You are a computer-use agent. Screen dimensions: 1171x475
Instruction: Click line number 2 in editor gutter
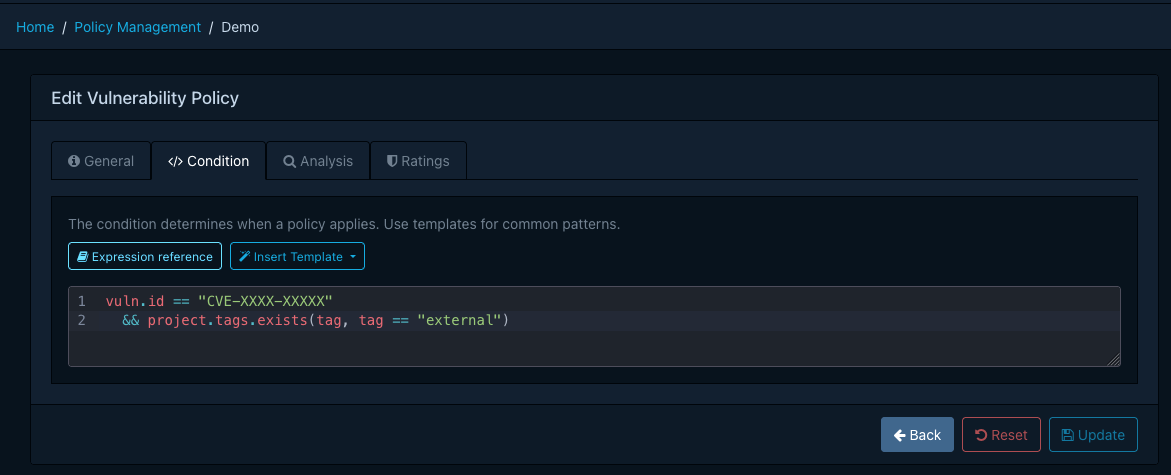coord(82,320)
